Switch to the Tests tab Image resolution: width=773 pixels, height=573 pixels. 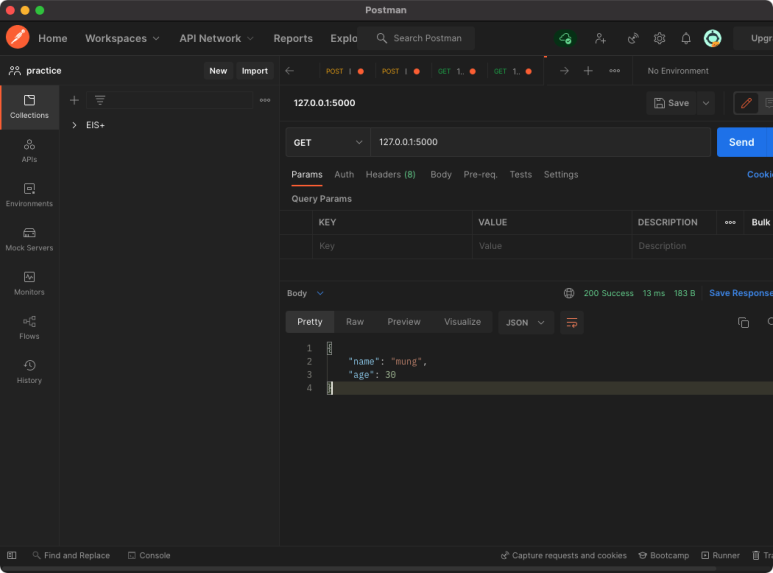(521, 175)
